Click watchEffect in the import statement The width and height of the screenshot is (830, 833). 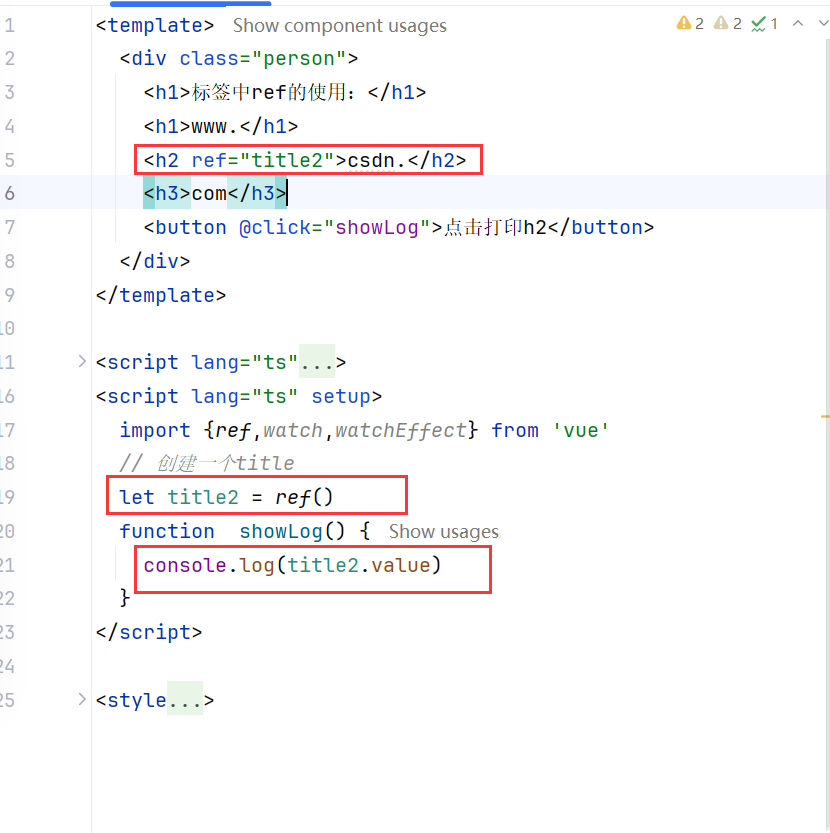pyautogui.click(x=401, y=430)
